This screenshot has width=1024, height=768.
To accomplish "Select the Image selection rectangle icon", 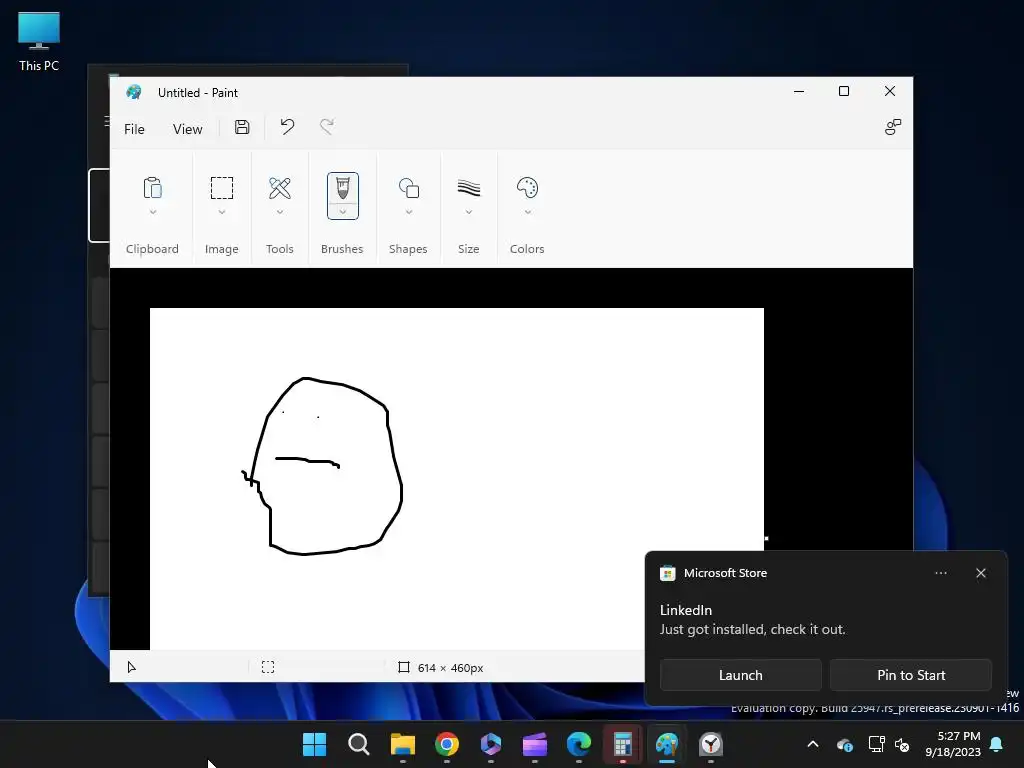I will pos(221,188).
